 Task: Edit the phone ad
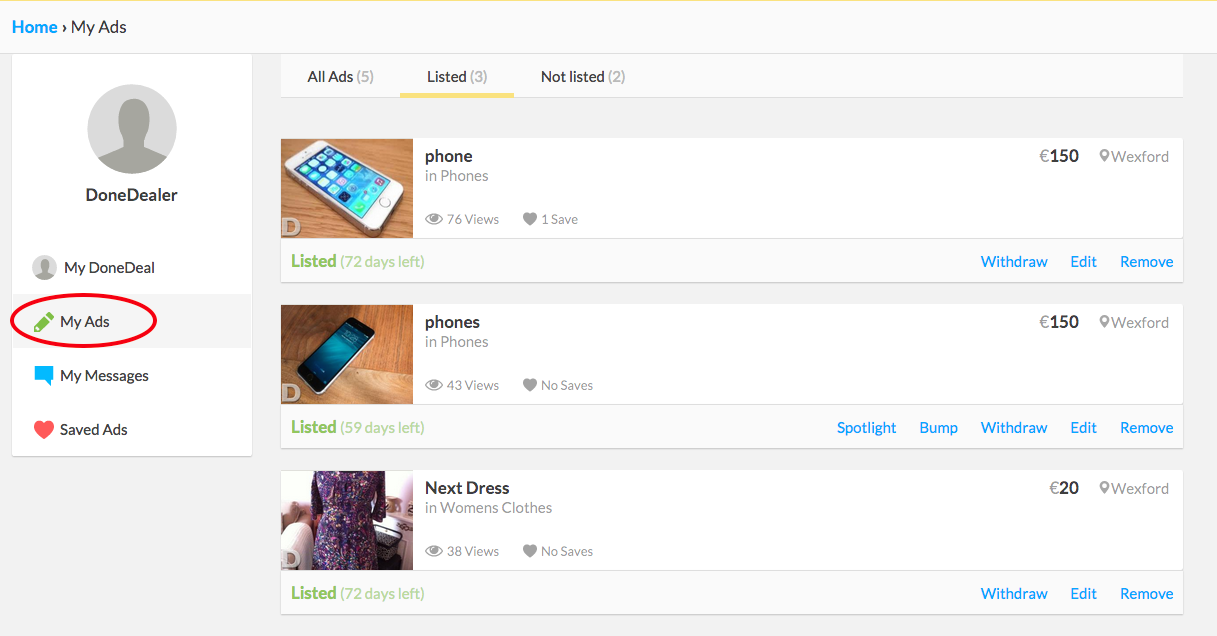(x=1083, y=261)
